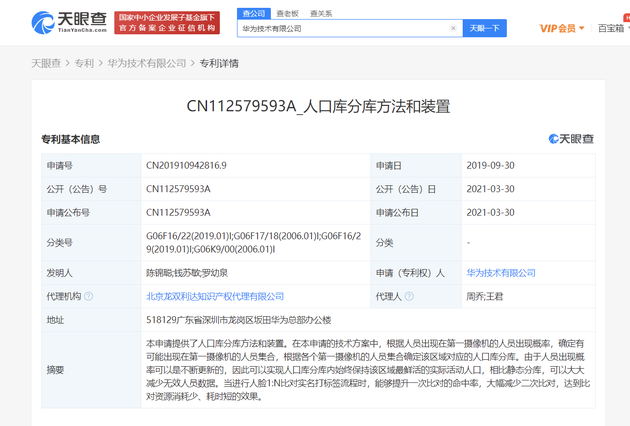
Task: Click the 分类号 label cell
Action: coord(91,243)
